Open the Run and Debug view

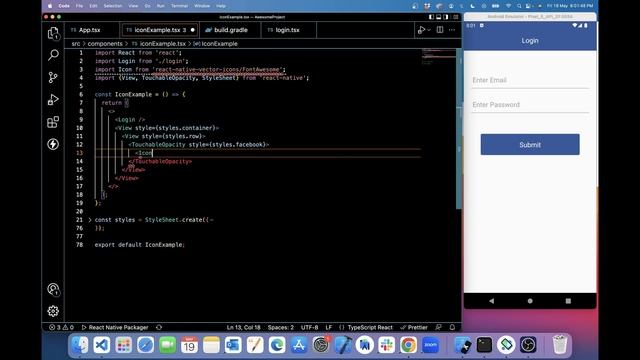(53, 100)
